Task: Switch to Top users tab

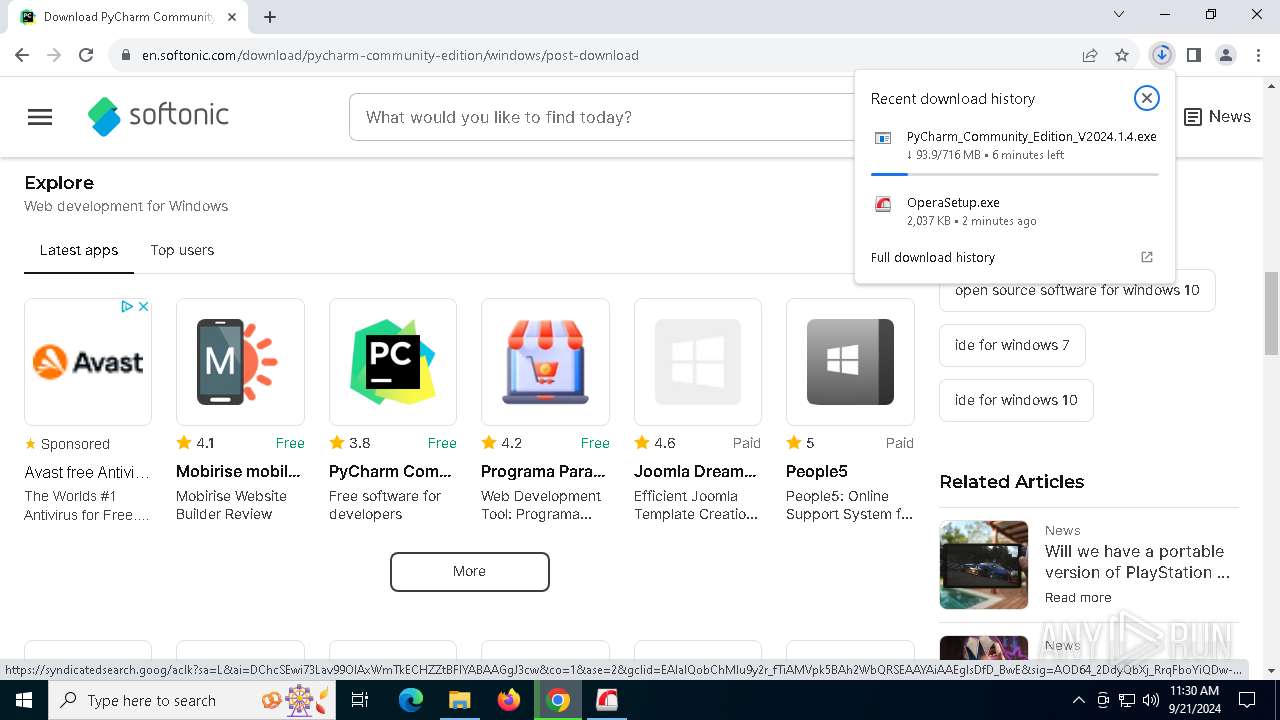Action: (182, 250)
